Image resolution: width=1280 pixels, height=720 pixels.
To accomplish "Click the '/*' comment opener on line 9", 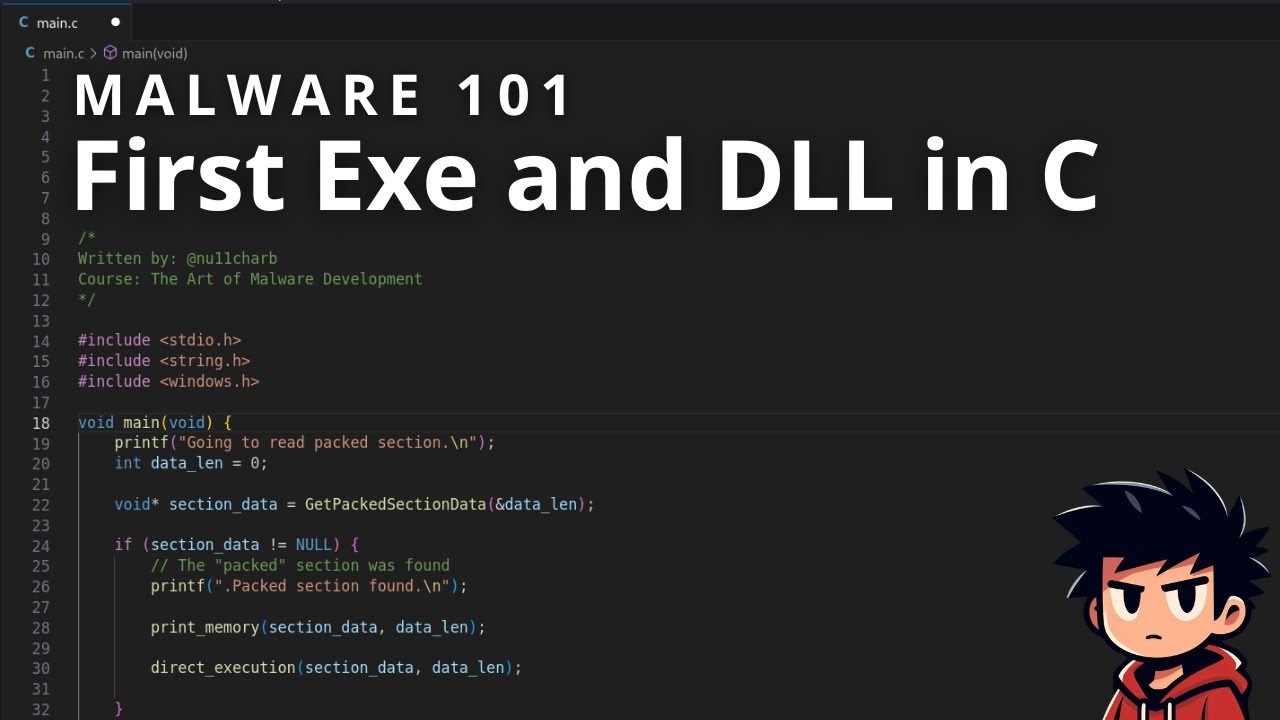I will pos(87,239).
